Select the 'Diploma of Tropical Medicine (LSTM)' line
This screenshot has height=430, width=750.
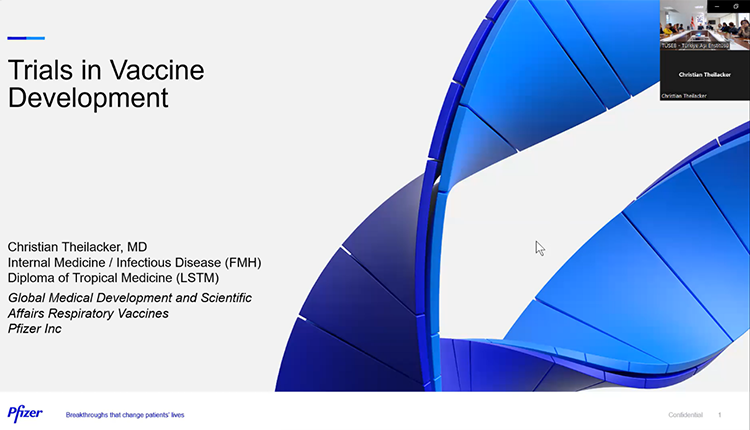[112, 278]
